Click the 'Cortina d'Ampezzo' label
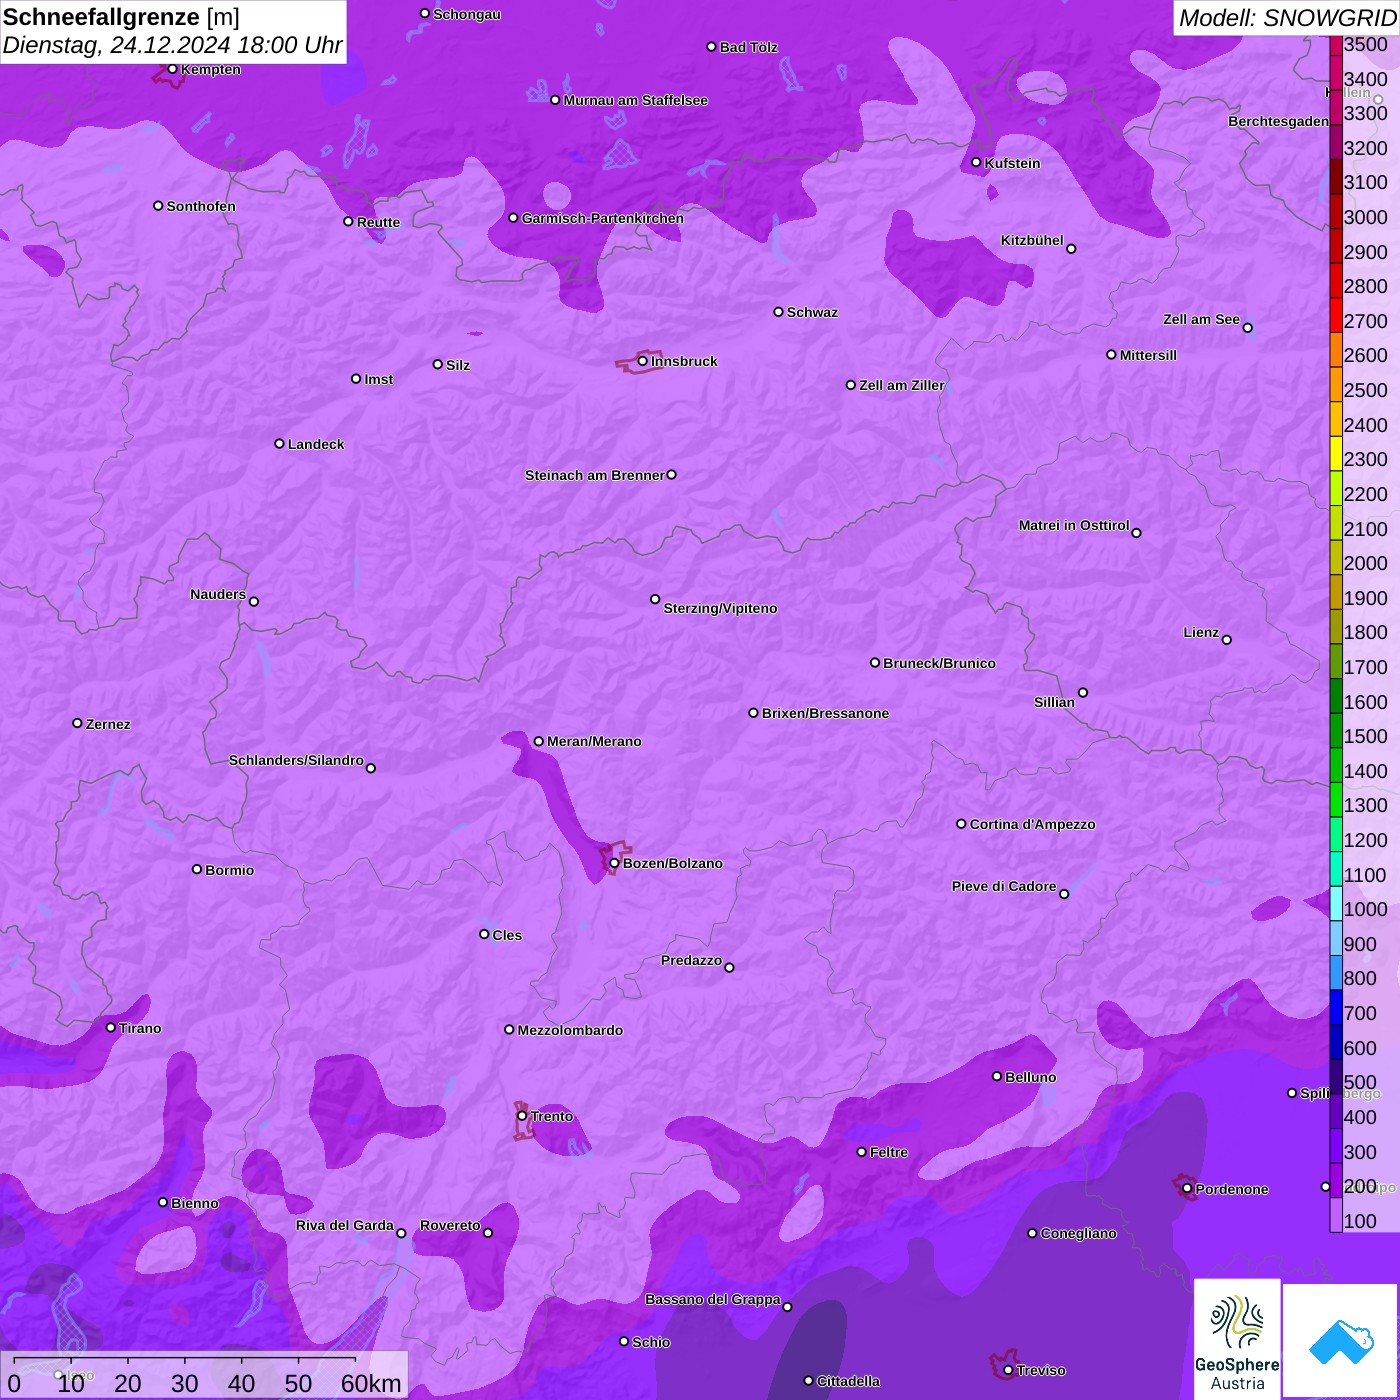The image size is (1400, 1400). (x=1032, y=824)
